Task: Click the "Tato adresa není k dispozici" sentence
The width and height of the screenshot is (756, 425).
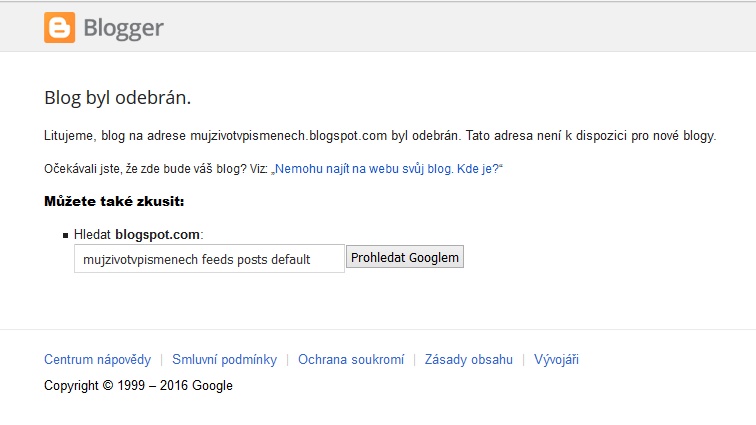Action: point(591,136)
